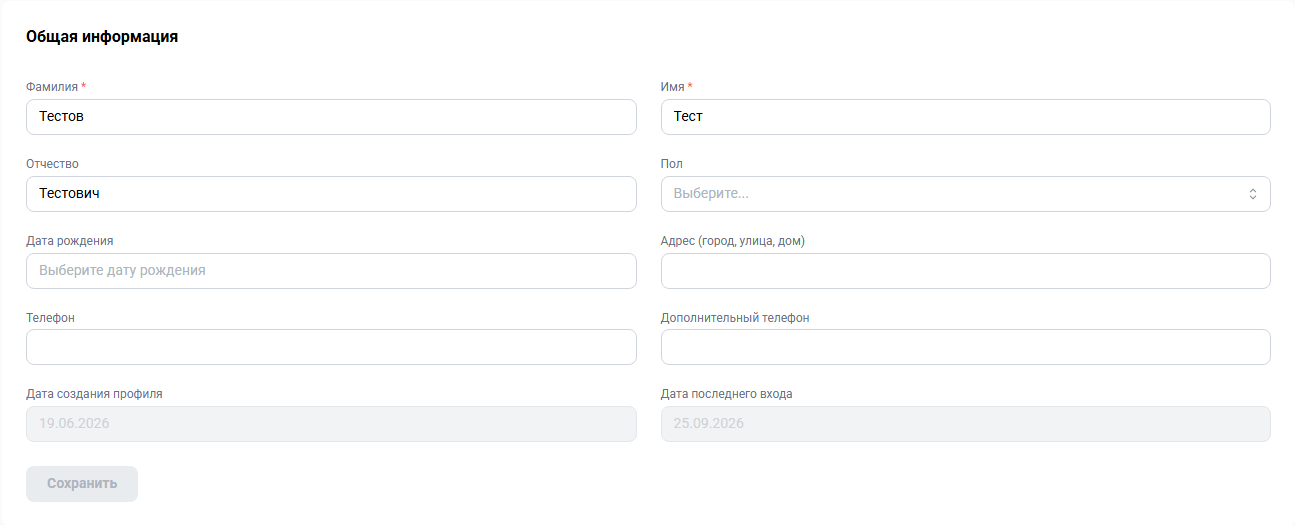
Task: Click the Отчество field containing Тестович
Action: click(x=331, y=194)
